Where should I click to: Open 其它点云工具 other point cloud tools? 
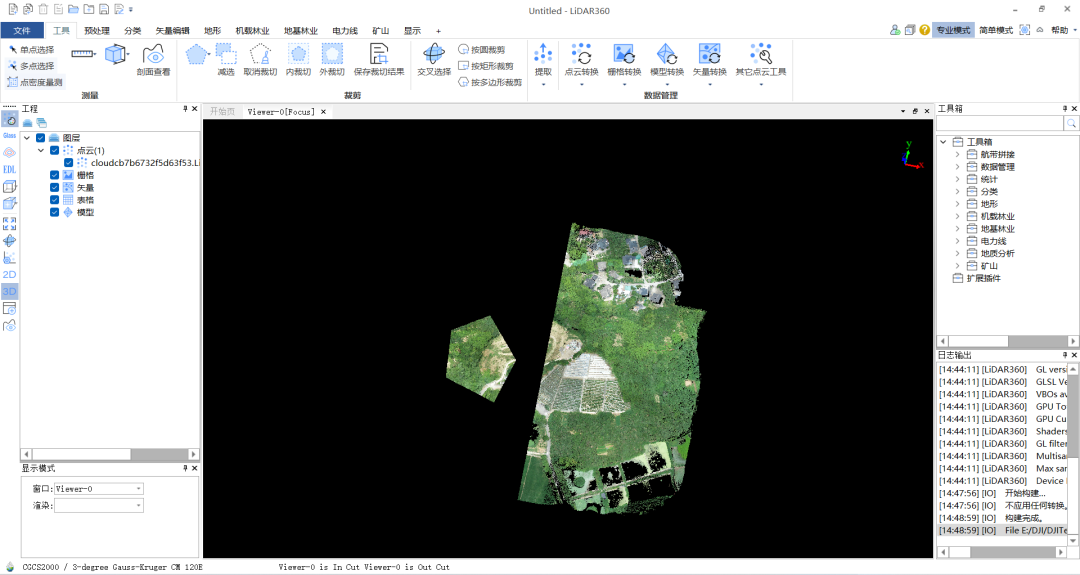click(x=760, y=60)
